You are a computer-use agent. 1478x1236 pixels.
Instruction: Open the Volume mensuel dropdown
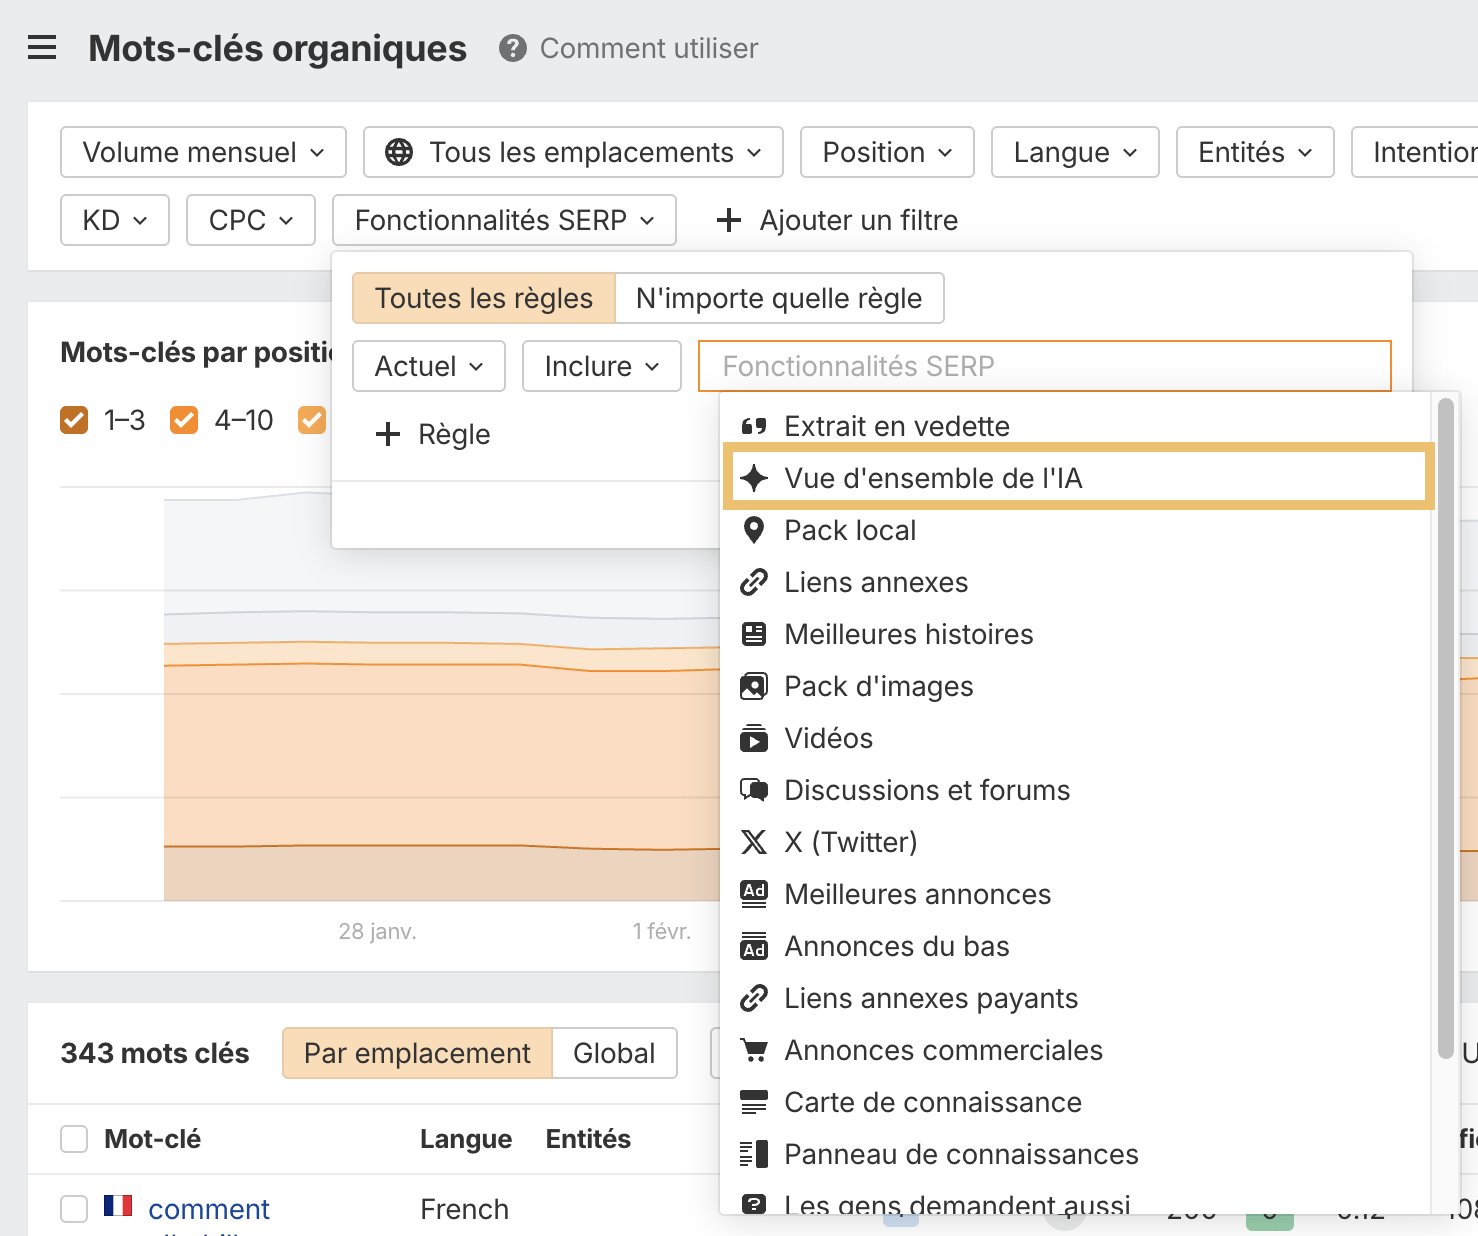tap(202, 152)
